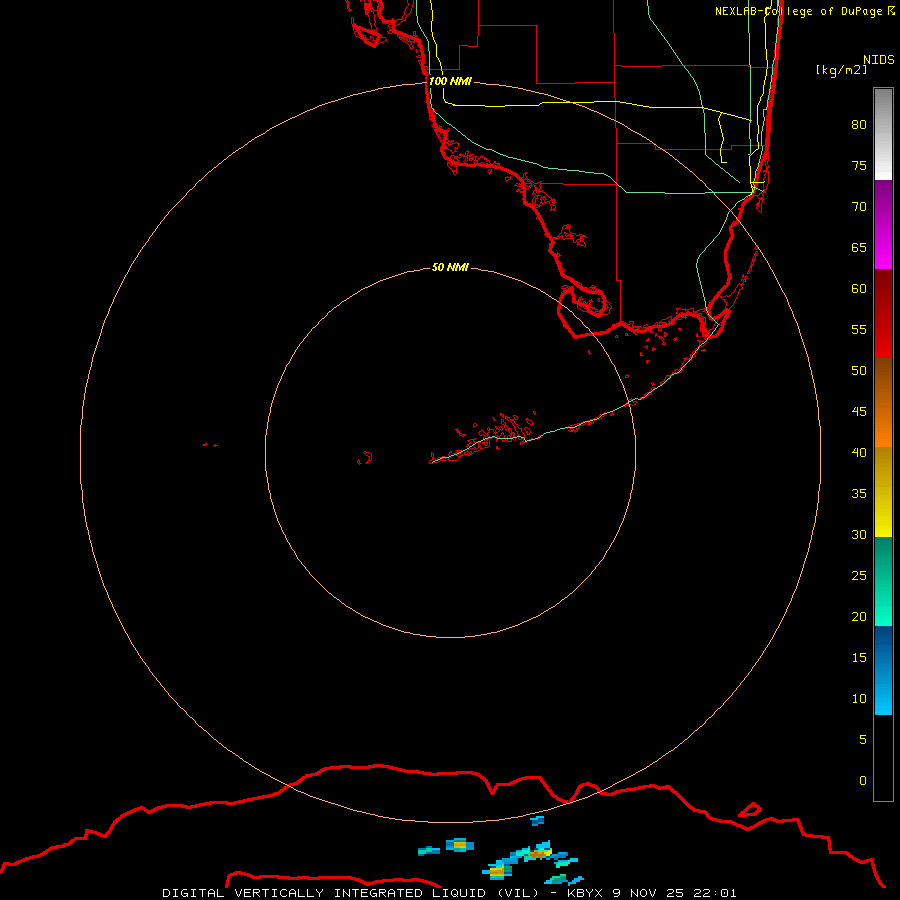Image resolution: width=900 pixels, height=900 pixels.
Task: Click the color scale value 45
Action: click(x=859, y=412)
